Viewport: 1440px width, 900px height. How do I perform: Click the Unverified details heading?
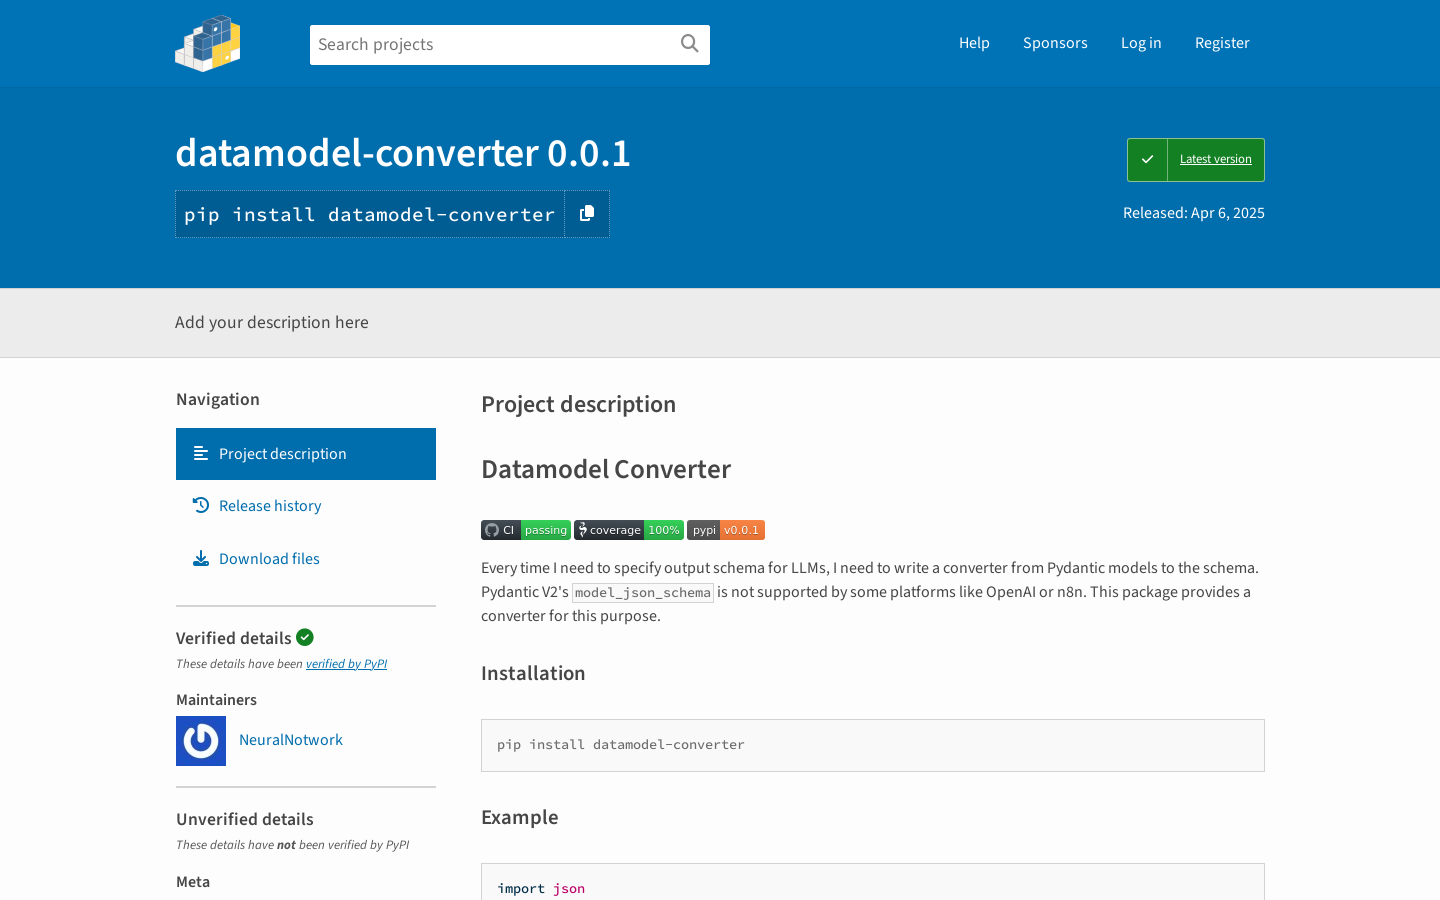245,819
